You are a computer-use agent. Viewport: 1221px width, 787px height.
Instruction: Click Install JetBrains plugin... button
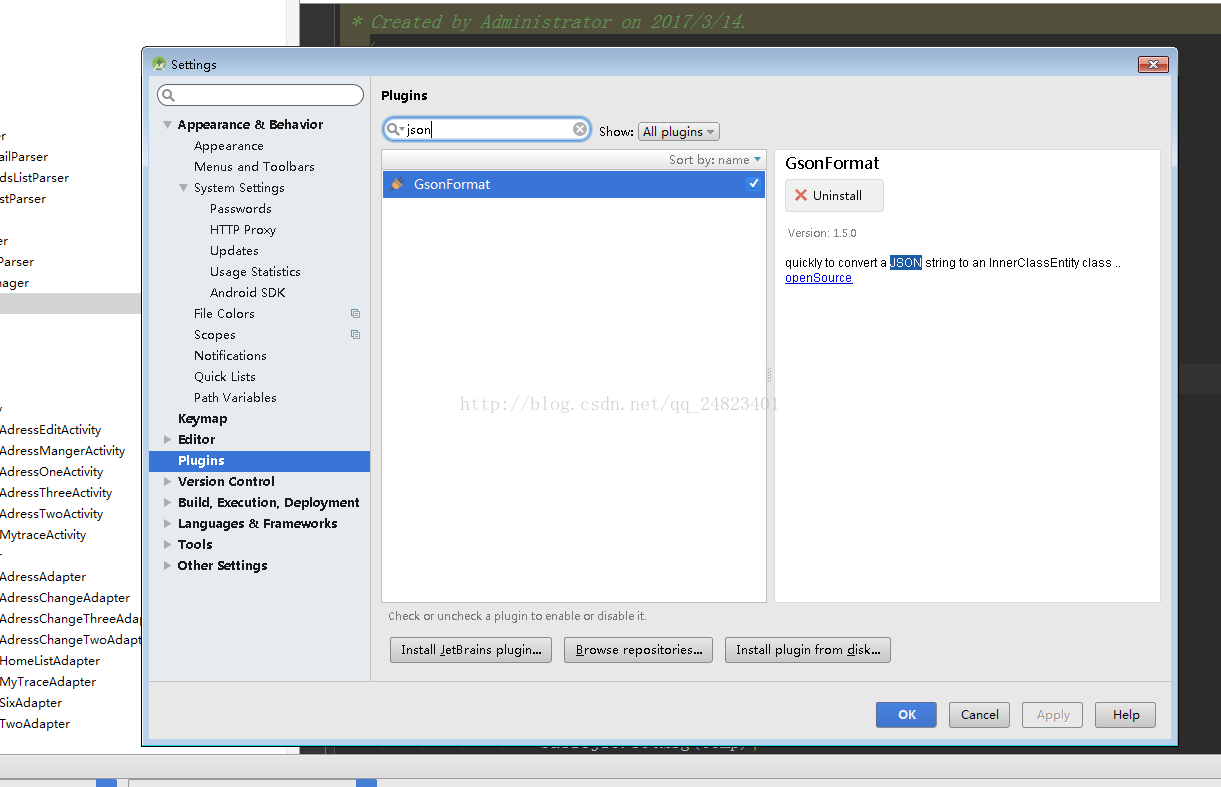click(471, 650)
